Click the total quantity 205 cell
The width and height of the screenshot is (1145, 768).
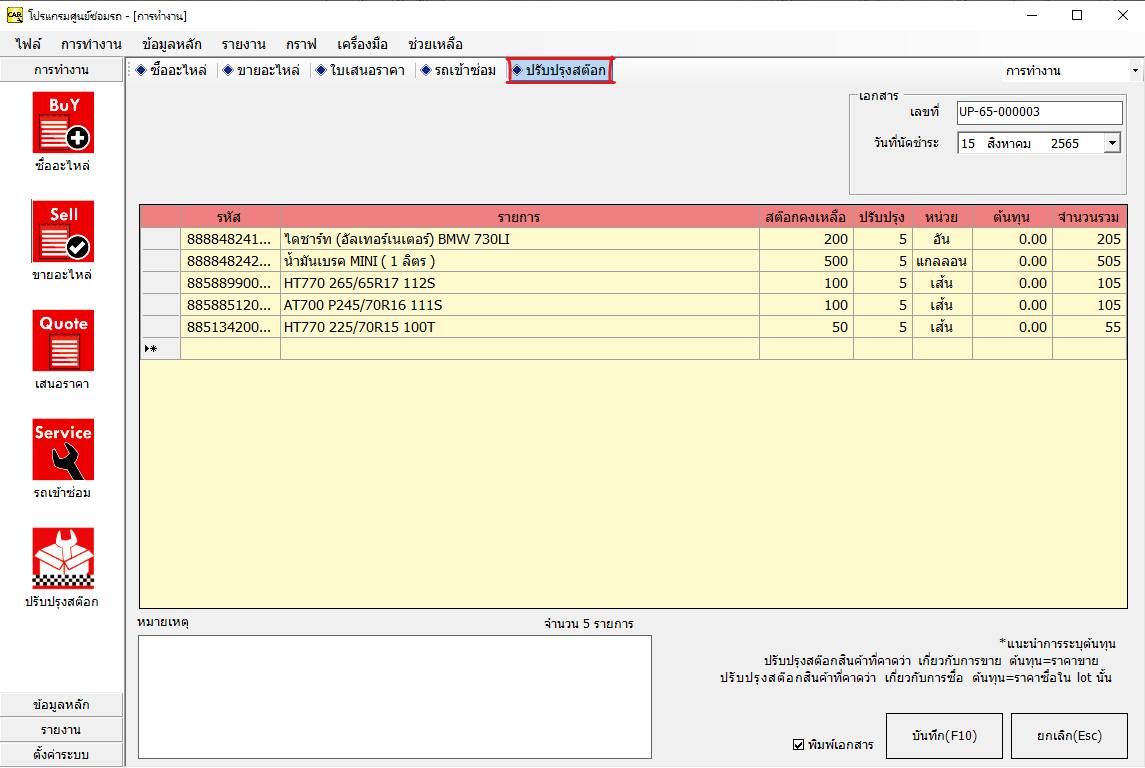[1089, 239]
